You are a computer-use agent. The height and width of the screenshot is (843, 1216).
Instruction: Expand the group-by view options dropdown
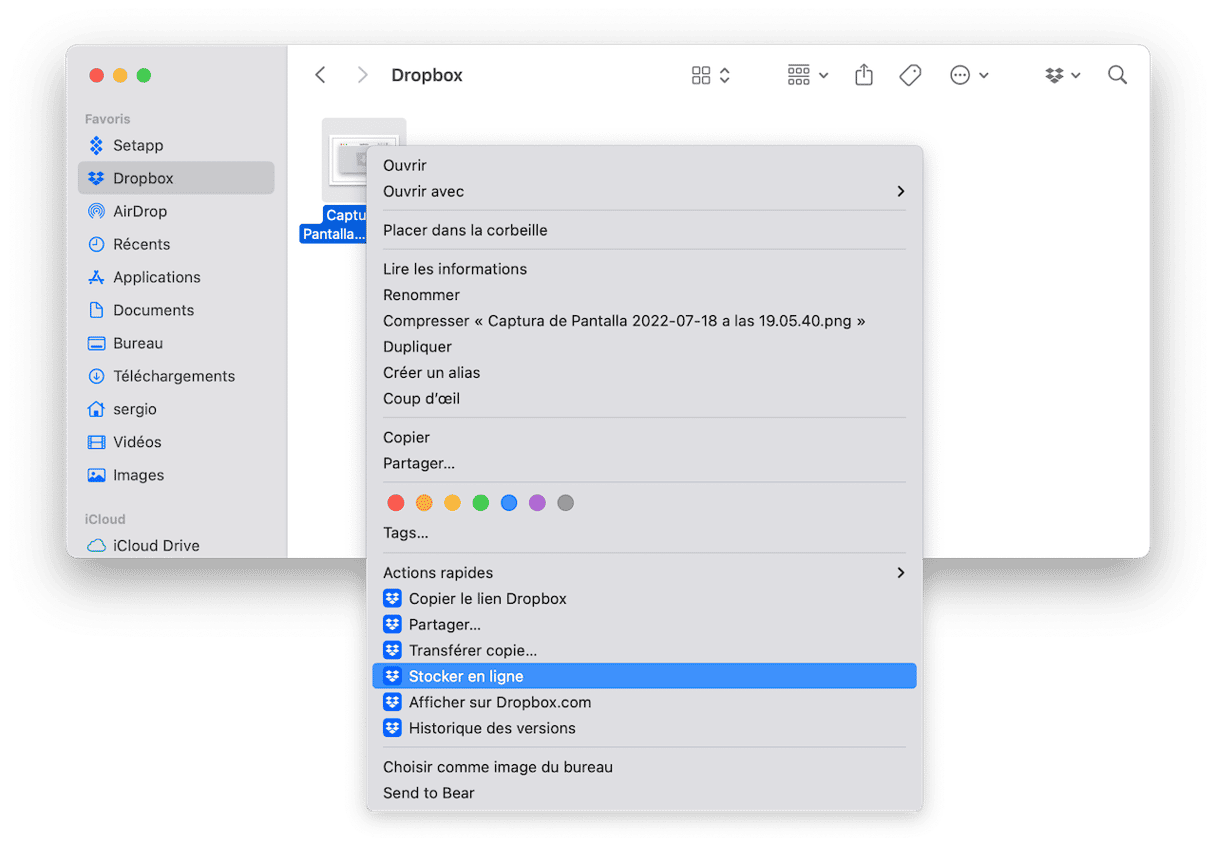tap(807, 75)
